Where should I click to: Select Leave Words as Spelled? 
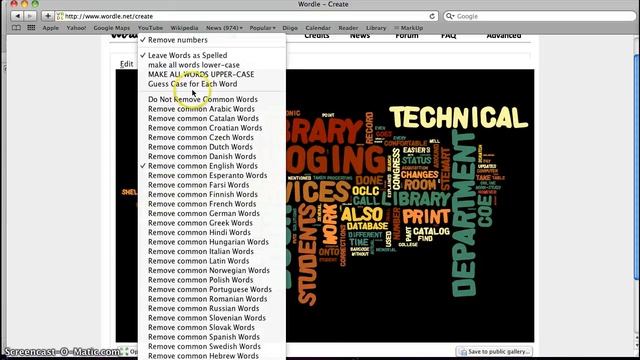212,55
